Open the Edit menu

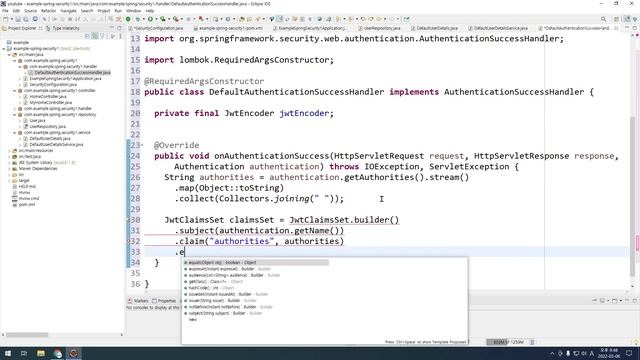pos(16,11)
